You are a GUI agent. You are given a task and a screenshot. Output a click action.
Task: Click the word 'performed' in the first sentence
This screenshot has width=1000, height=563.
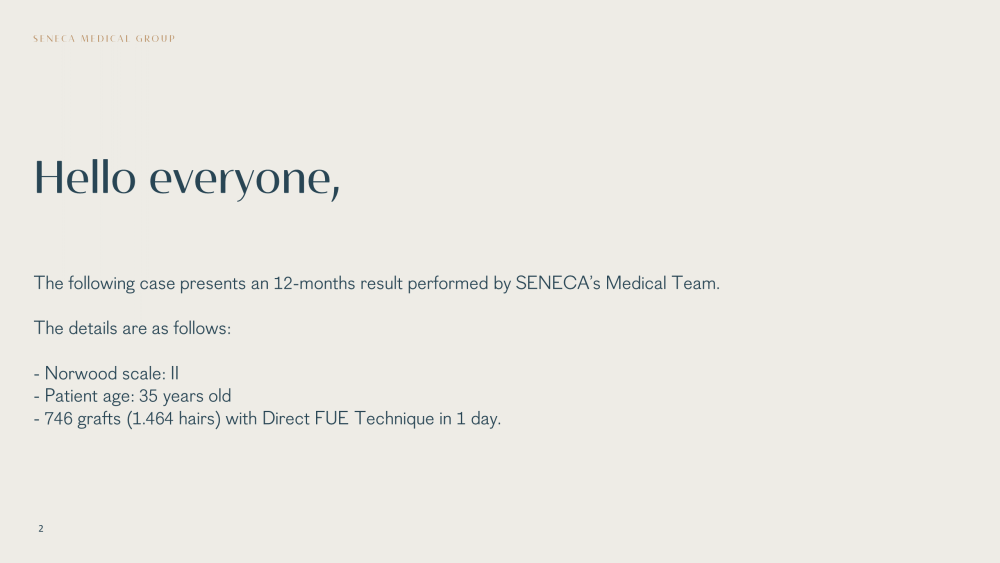[448, 283]
